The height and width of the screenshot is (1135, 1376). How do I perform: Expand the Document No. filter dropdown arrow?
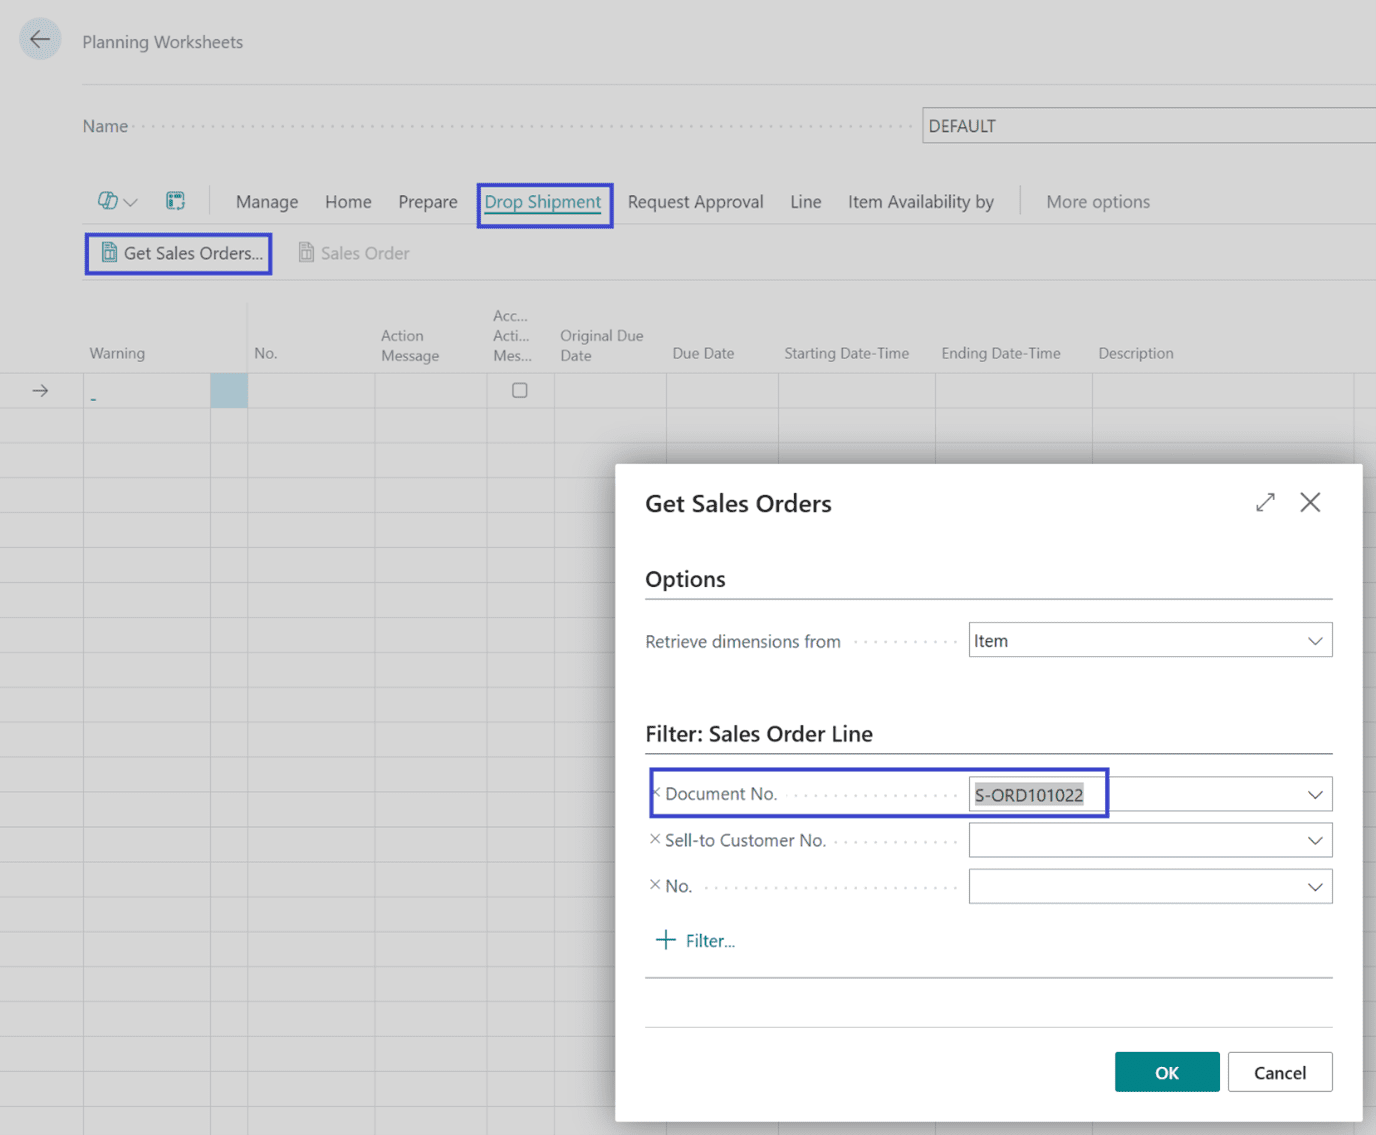(1314, 795)
